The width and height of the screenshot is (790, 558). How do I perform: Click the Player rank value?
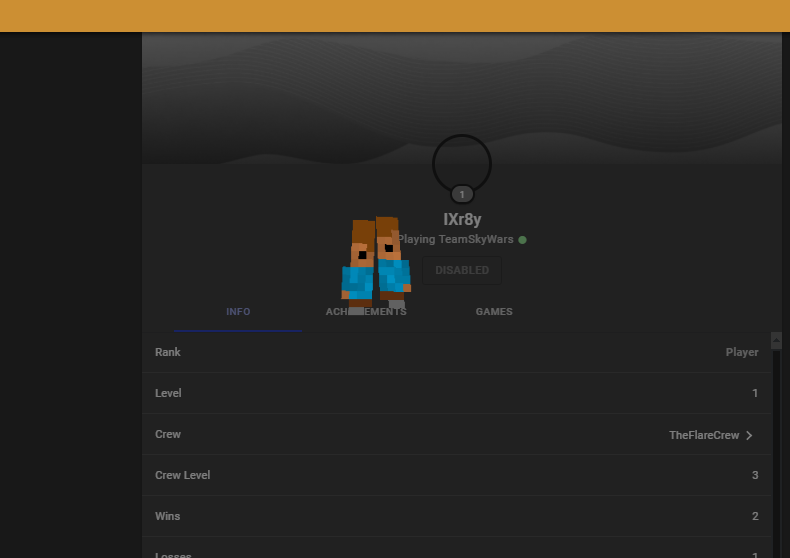742,352
